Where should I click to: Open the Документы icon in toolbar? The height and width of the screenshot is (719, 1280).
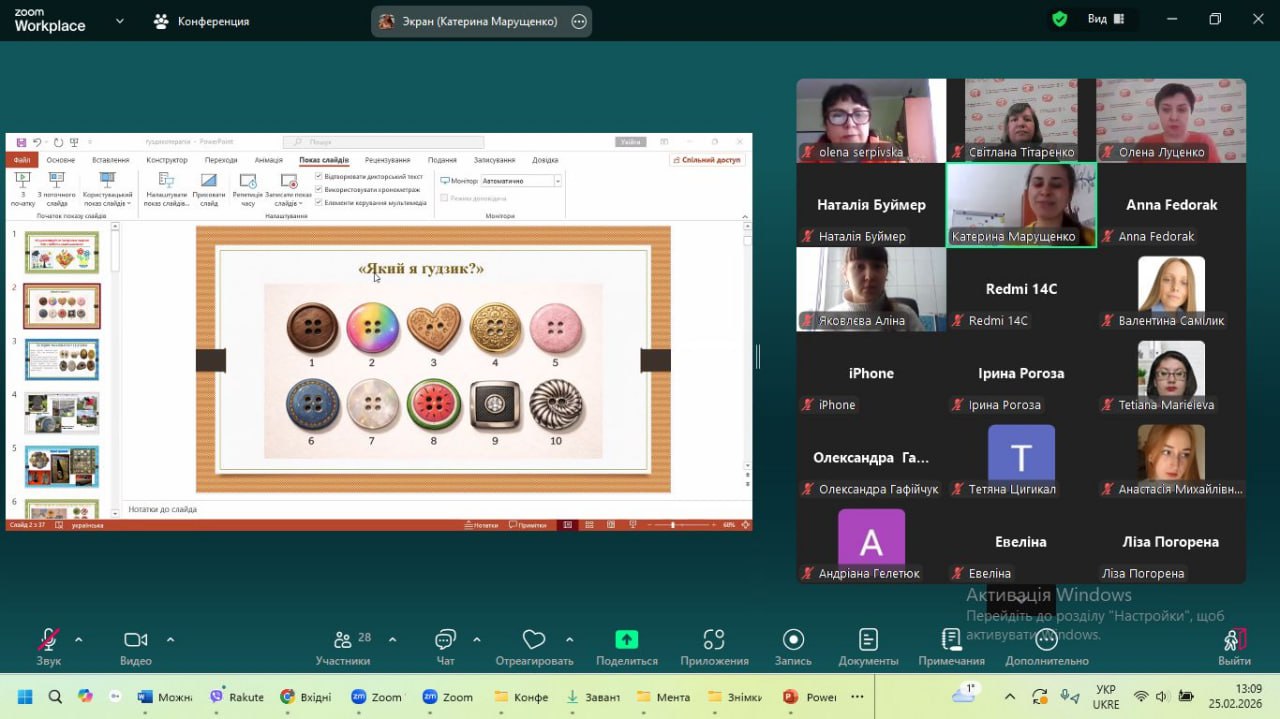(x=868, y=640)
